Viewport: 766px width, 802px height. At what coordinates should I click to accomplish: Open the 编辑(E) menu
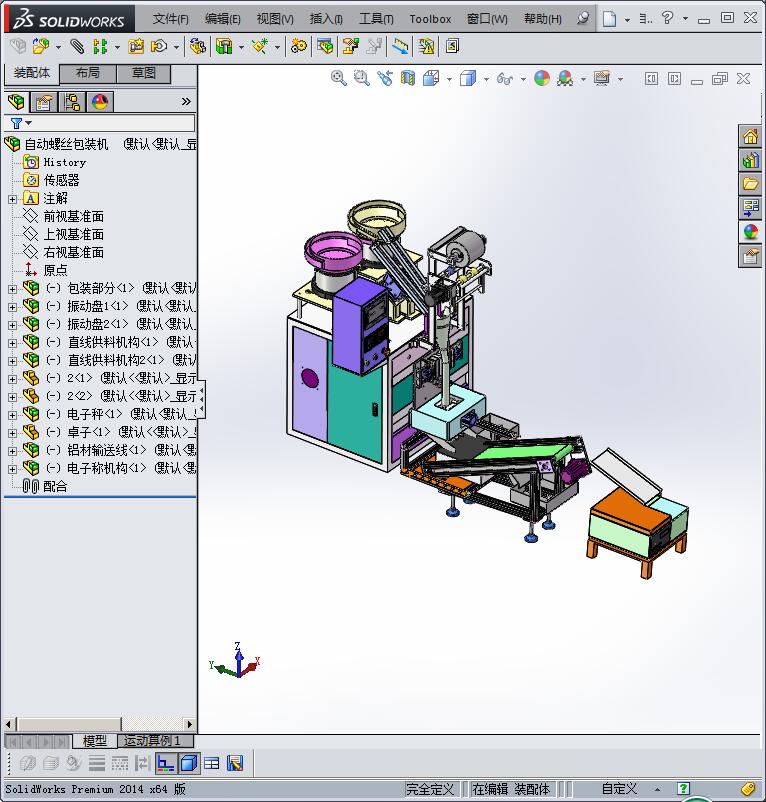pos(222,19)
